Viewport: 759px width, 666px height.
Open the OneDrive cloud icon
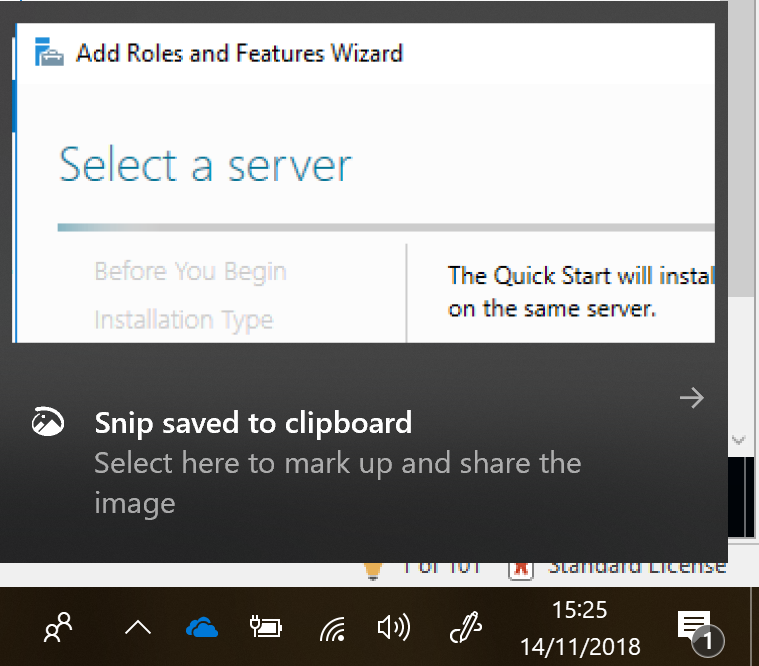click(202, 628)
